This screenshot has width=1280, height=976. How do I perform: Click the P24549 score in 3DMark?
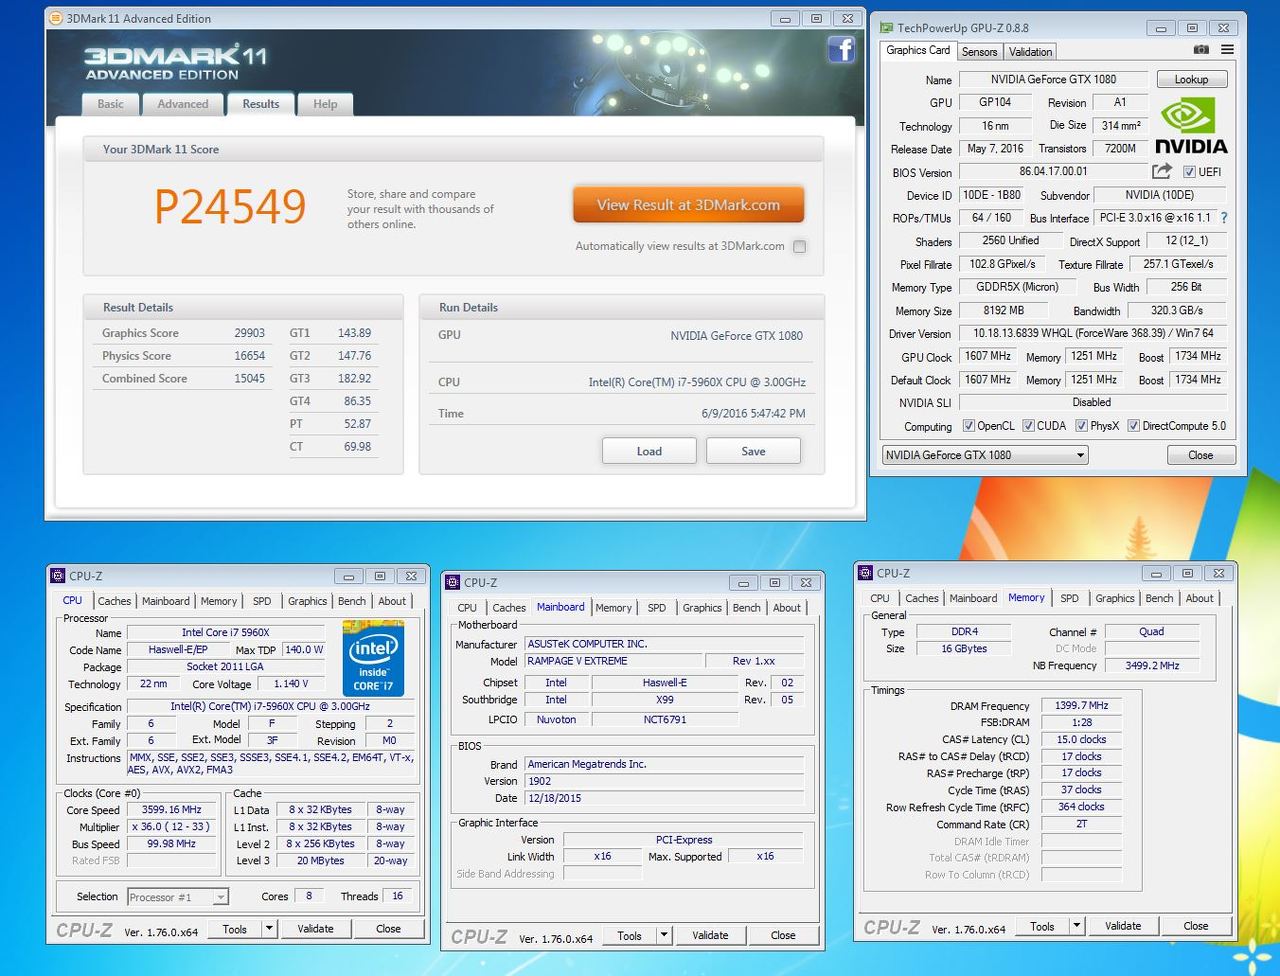pos(230,206)
